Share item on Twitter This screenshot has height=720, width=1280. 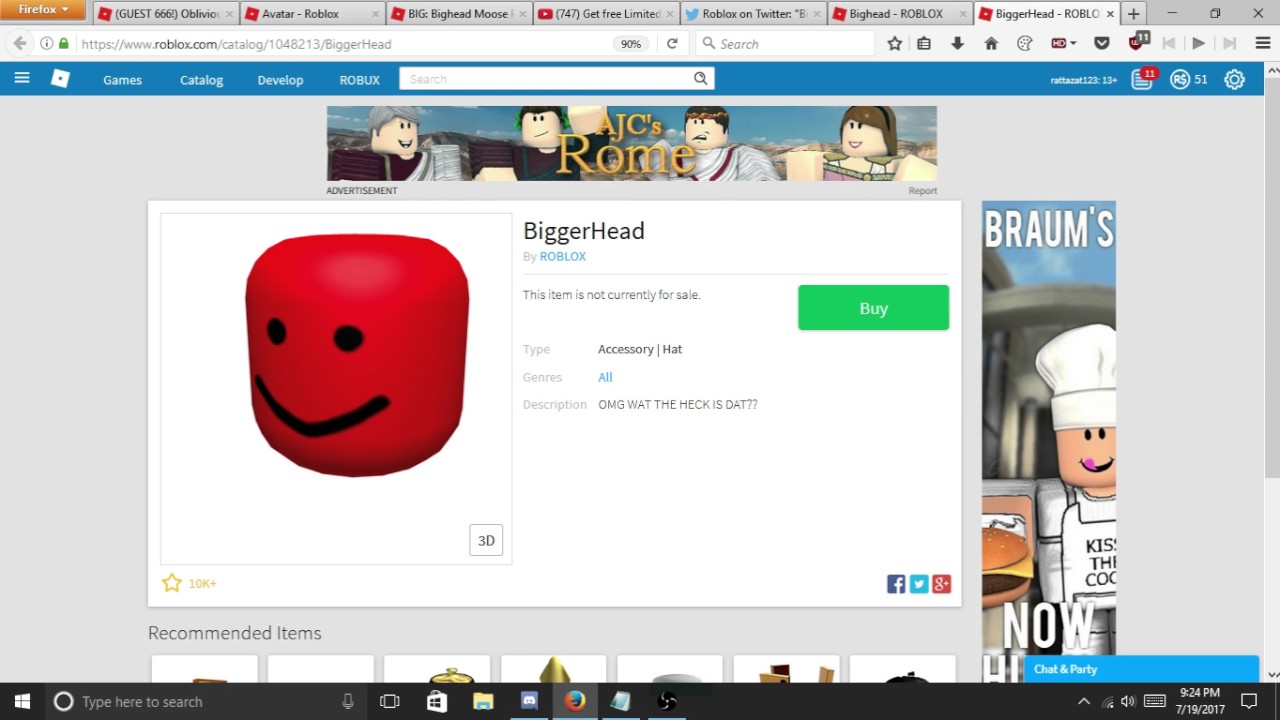pos(919,584)
